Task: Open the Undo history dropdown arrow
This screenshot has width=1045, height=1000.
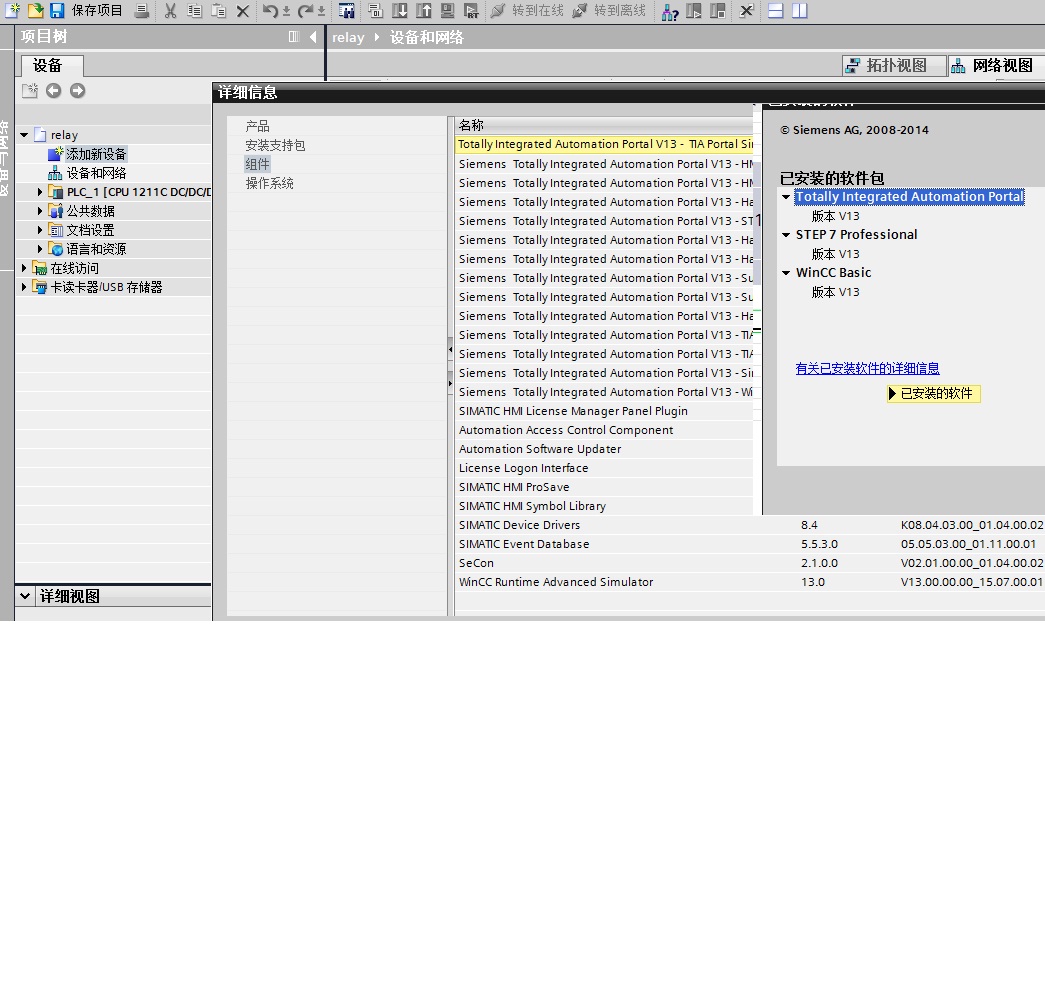Action: click(x=286, y=11)
